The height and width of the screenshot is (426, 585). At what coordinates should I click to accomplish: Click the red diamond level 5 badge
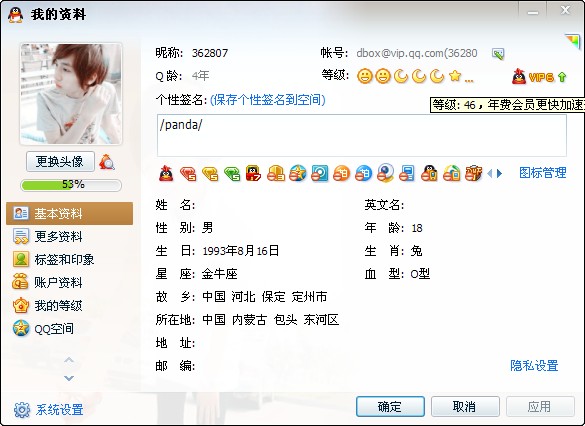click(188, 173)
